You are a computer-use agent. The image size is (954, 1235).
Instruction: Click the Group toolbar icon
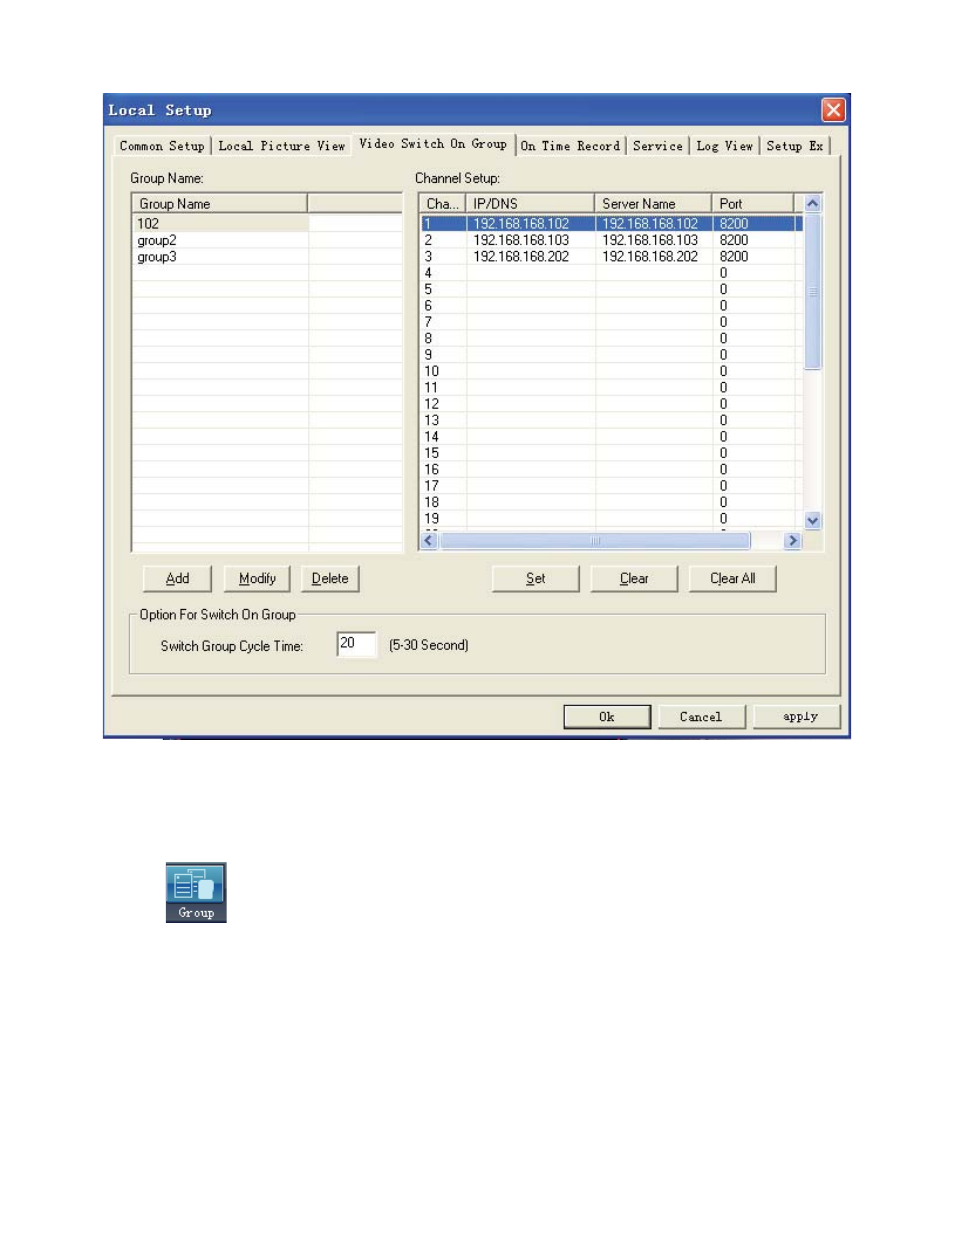pos(196,892)
